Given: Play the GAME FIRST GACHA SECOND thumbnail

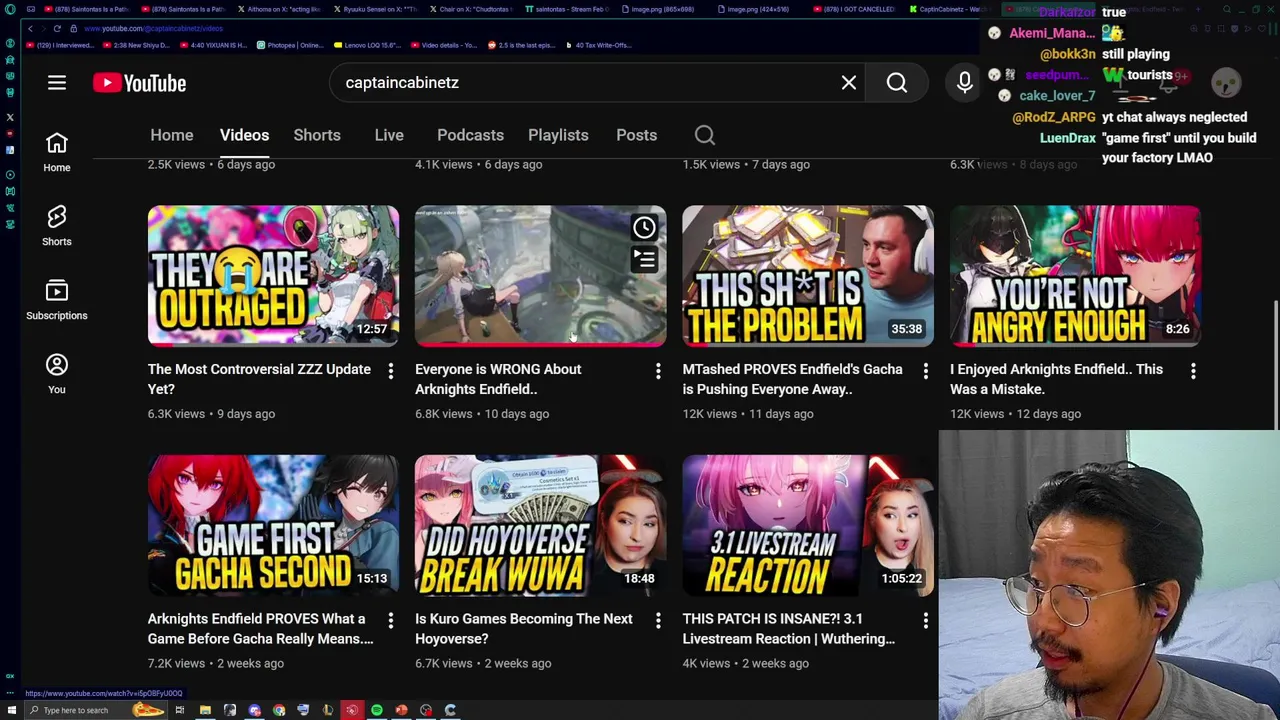Looking at the screenshot, I should [273, 526].
